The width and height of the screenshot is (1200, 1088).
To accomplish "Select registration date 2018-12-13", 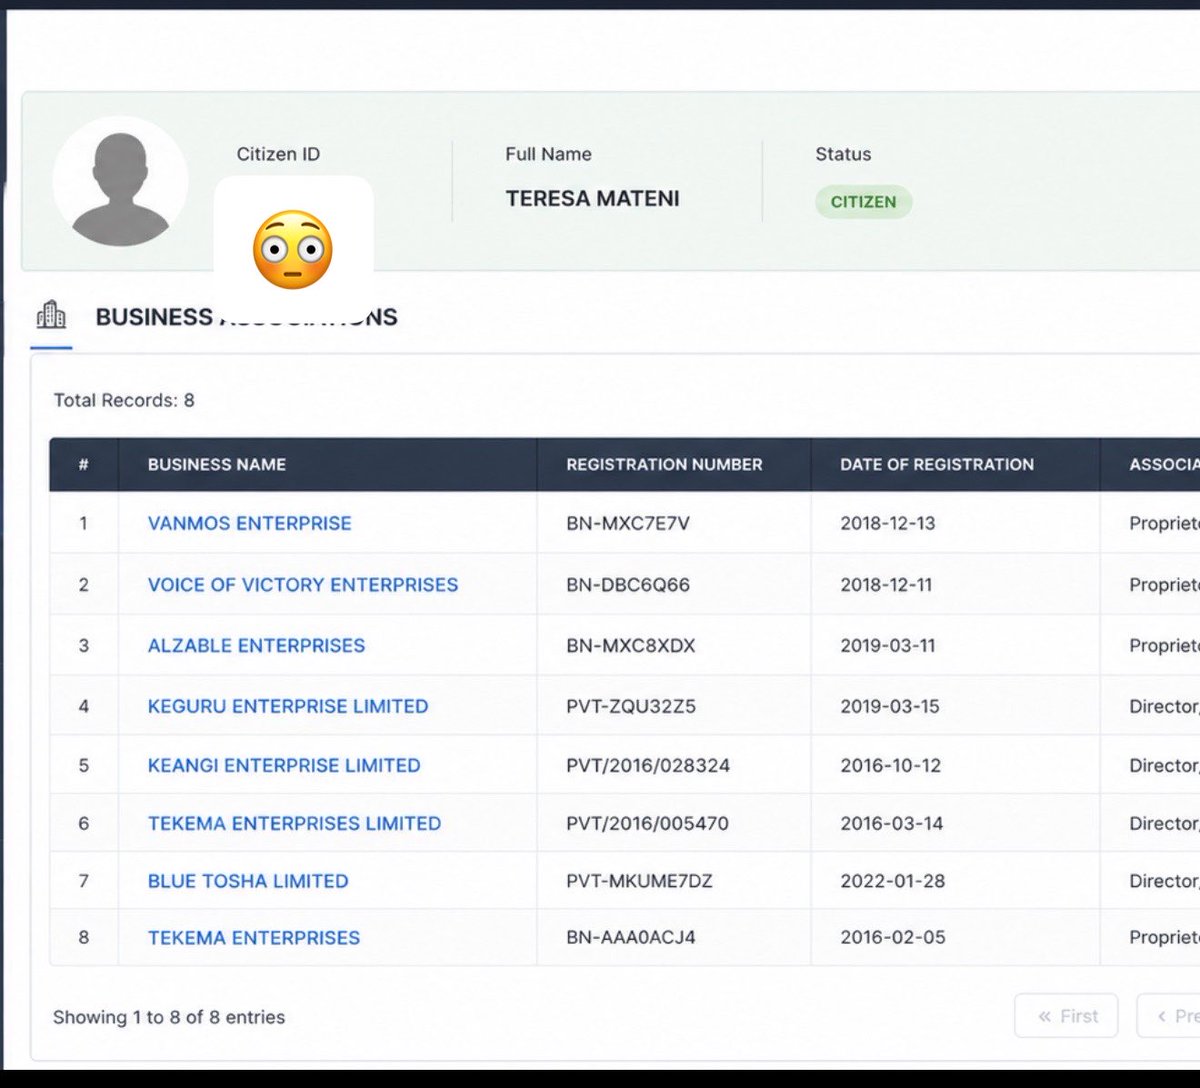I will 888,523.
